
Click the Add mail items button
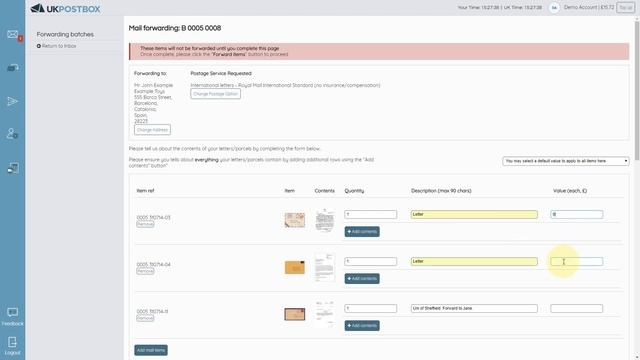click(151, 350)
